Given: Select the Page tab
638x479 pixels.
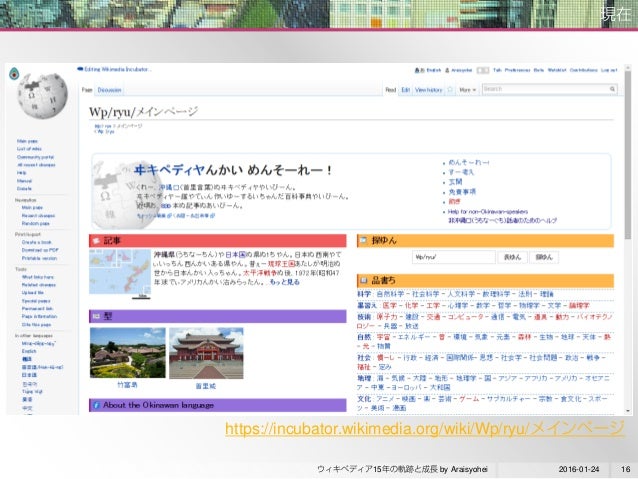Looking at the screenshot, I should click(x=87, y=90).
